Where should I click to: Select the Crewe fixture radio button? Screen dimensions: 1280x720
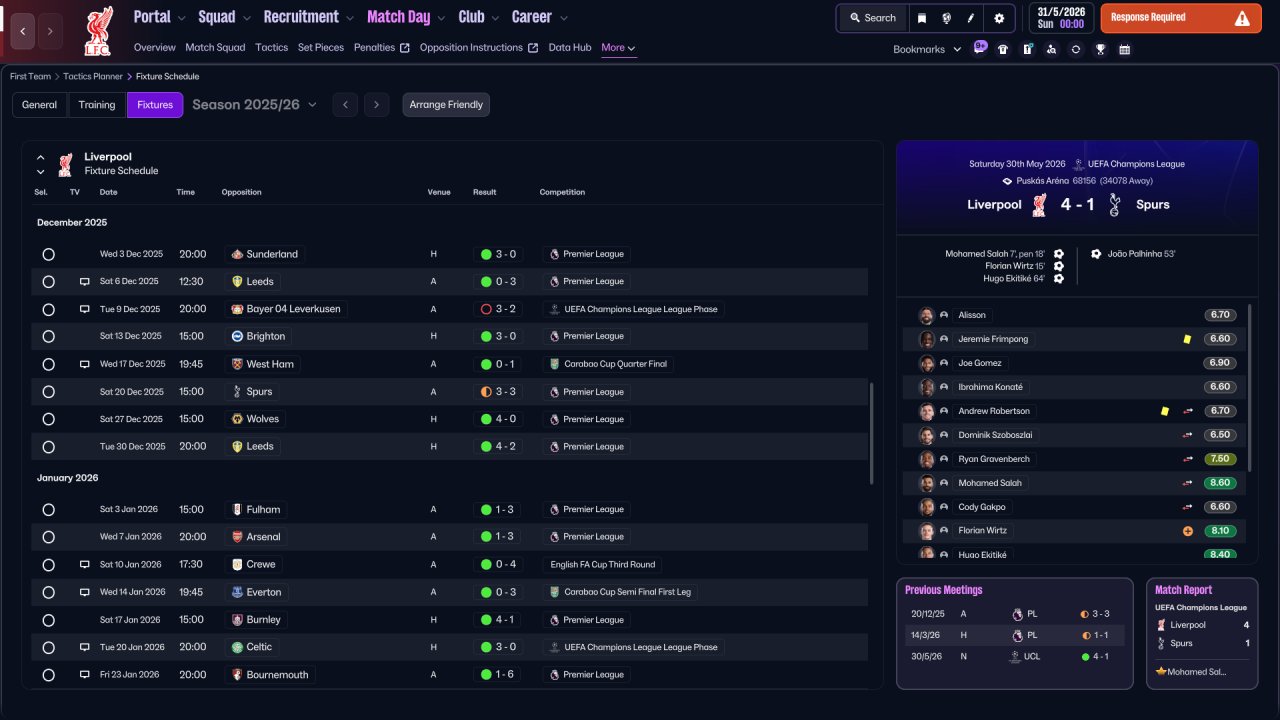48,564
